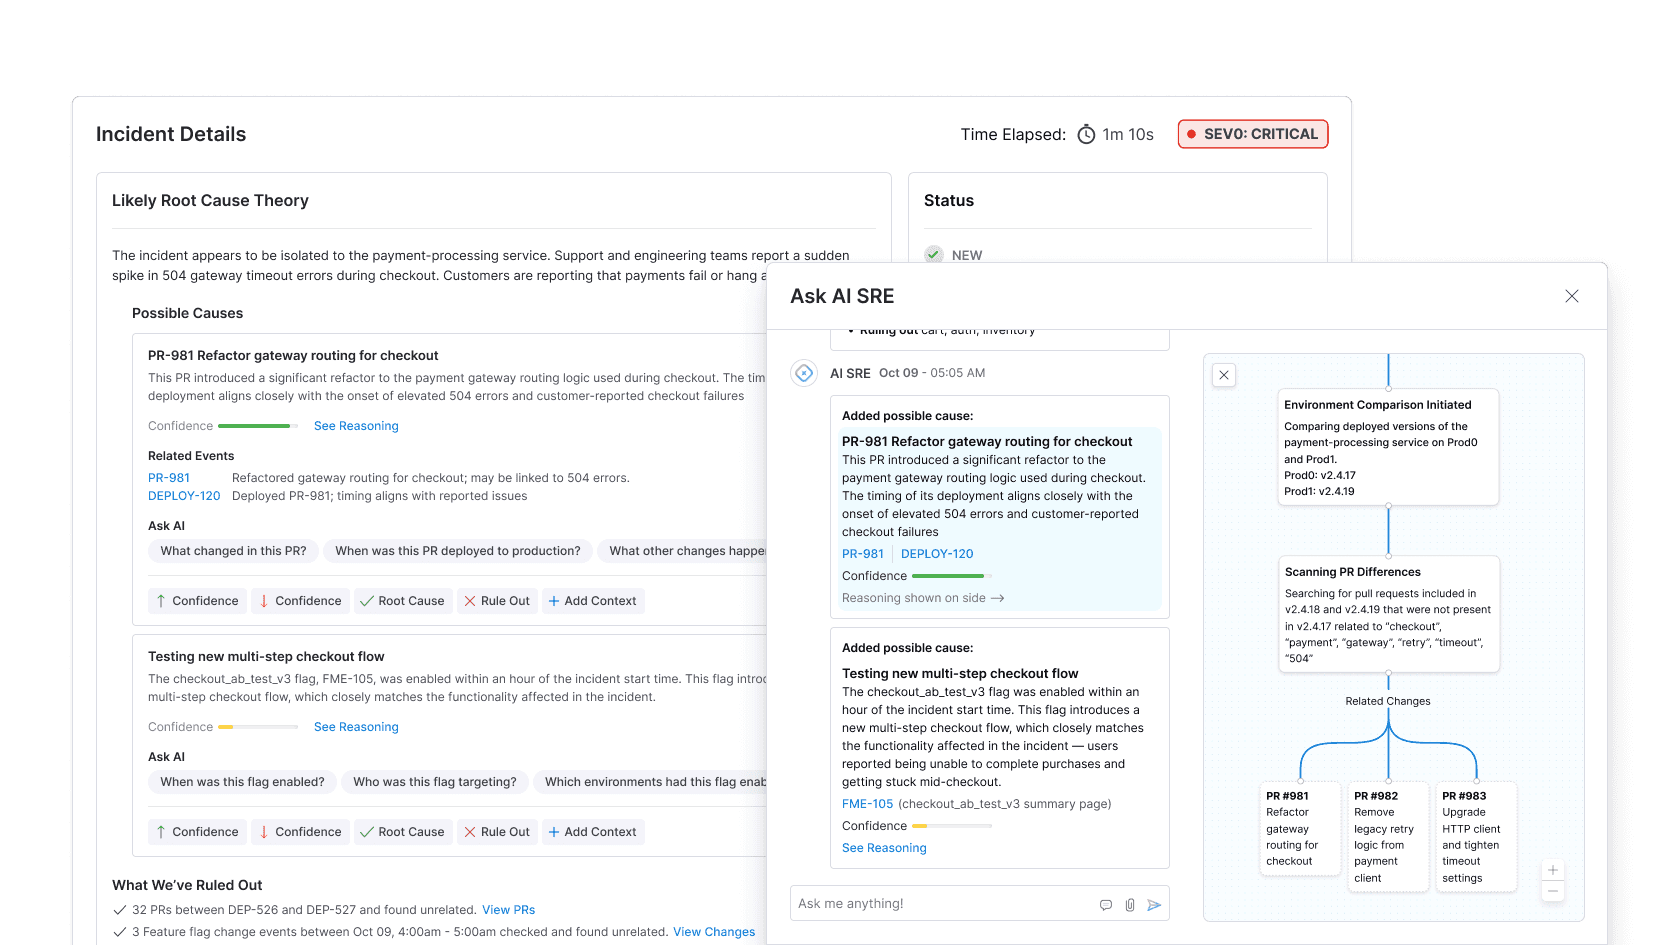Click the 'What We've Ruled Out' heading
1680x945 pixels.
tap(187, 885)
